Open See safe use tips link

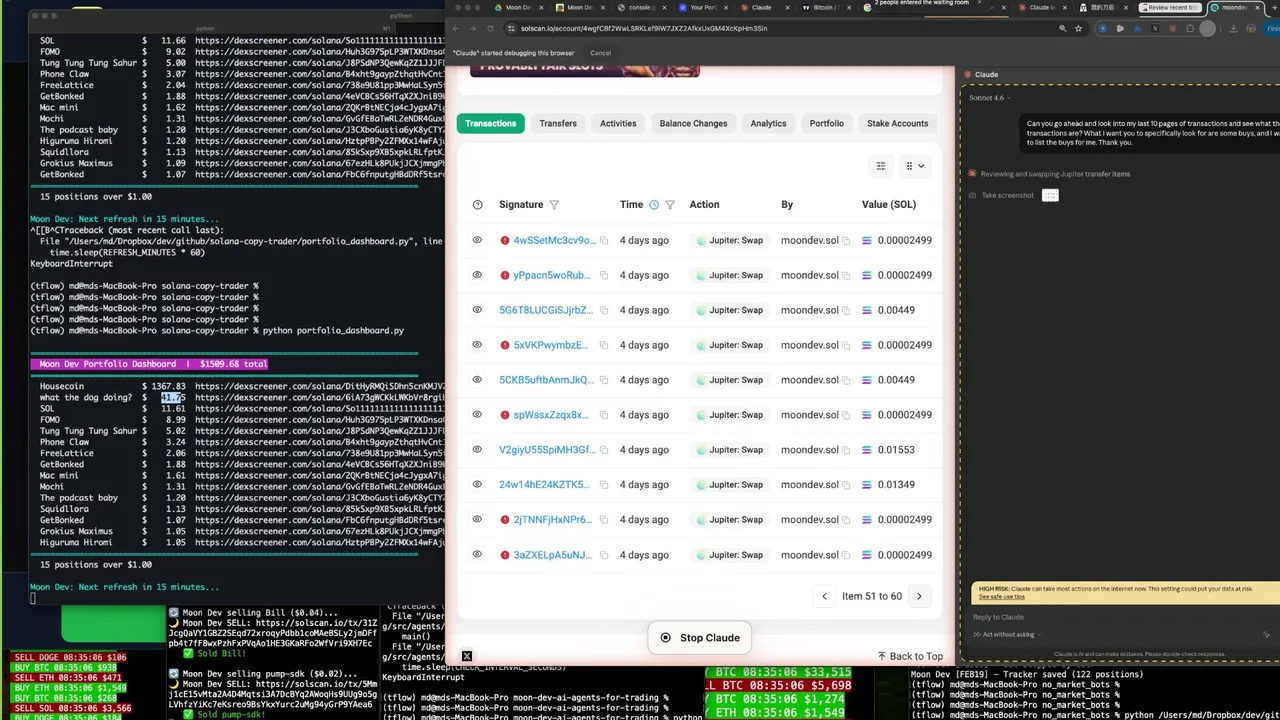point(1001,597)
